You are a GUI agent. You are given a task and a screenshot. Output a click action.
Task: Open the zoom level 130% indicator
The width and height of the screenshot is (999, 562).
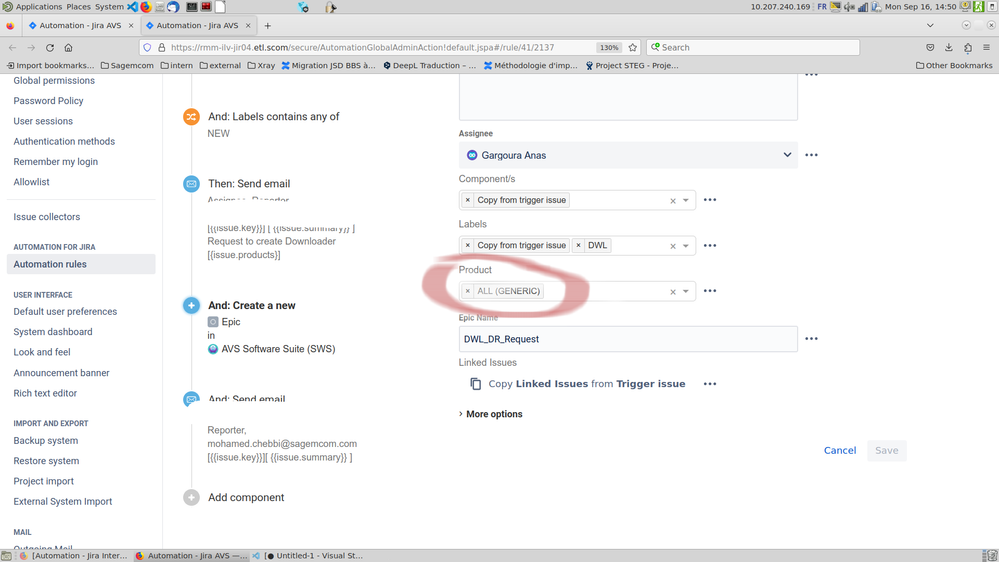tap(609, 48)
